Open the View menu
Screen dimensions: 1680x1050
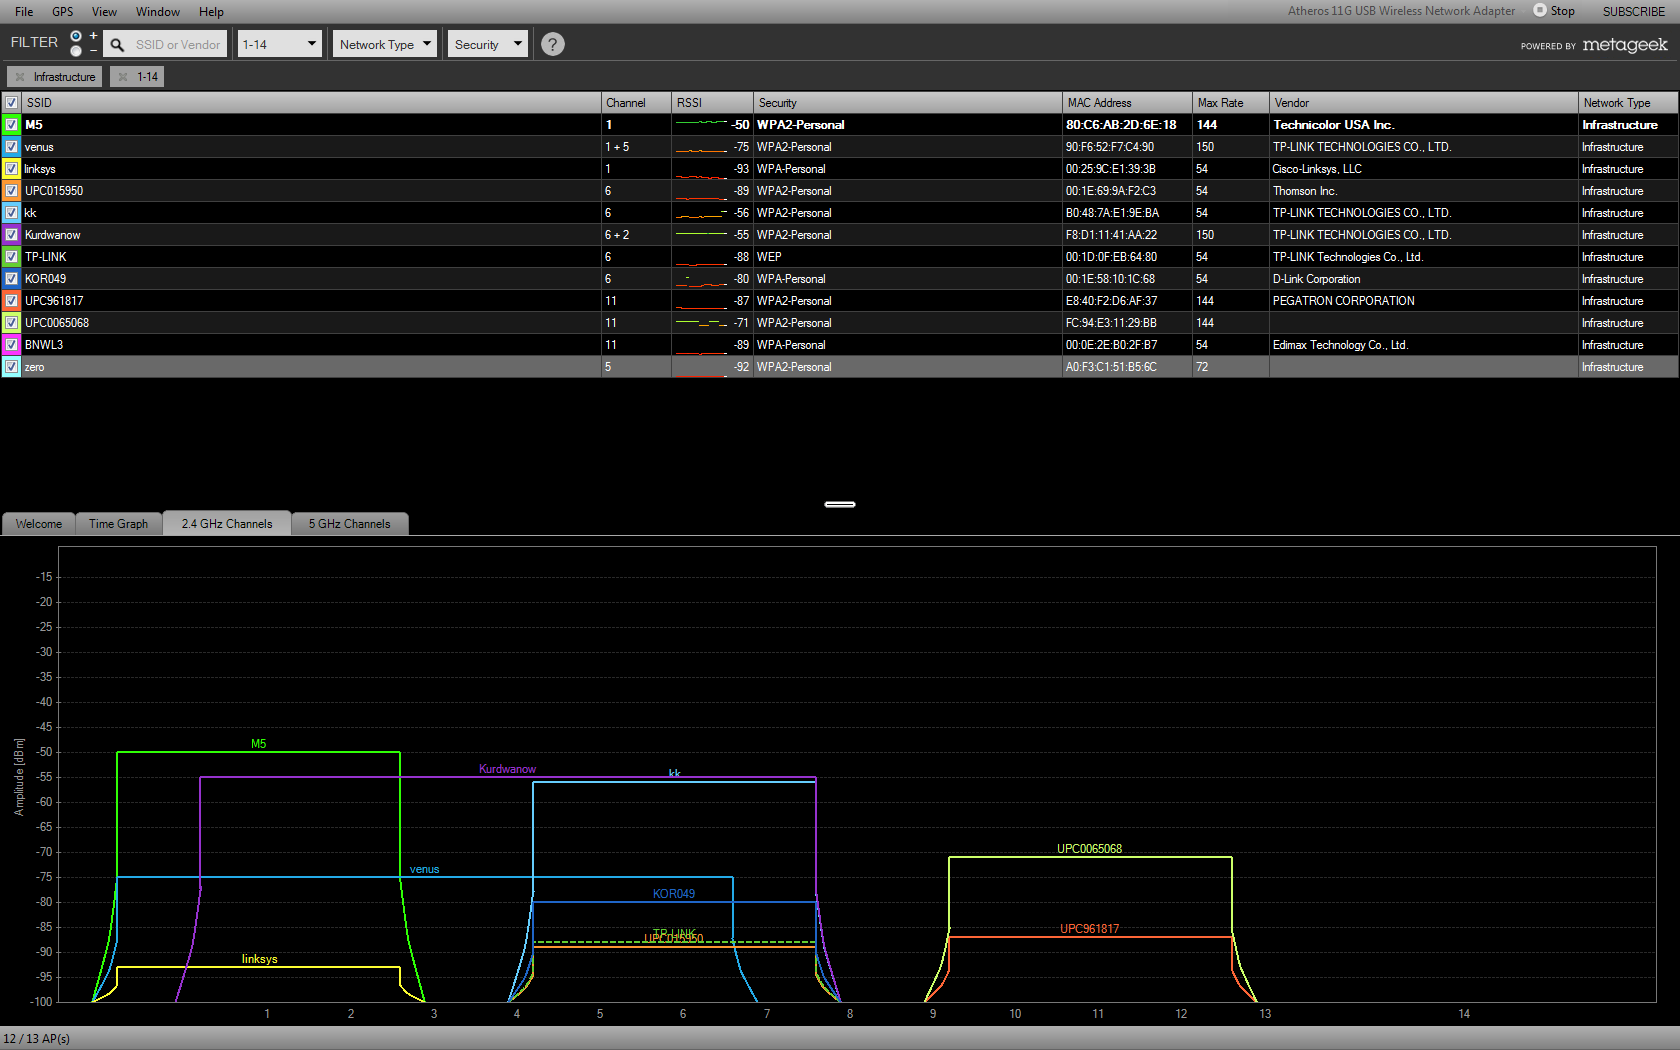coord(104,12)
